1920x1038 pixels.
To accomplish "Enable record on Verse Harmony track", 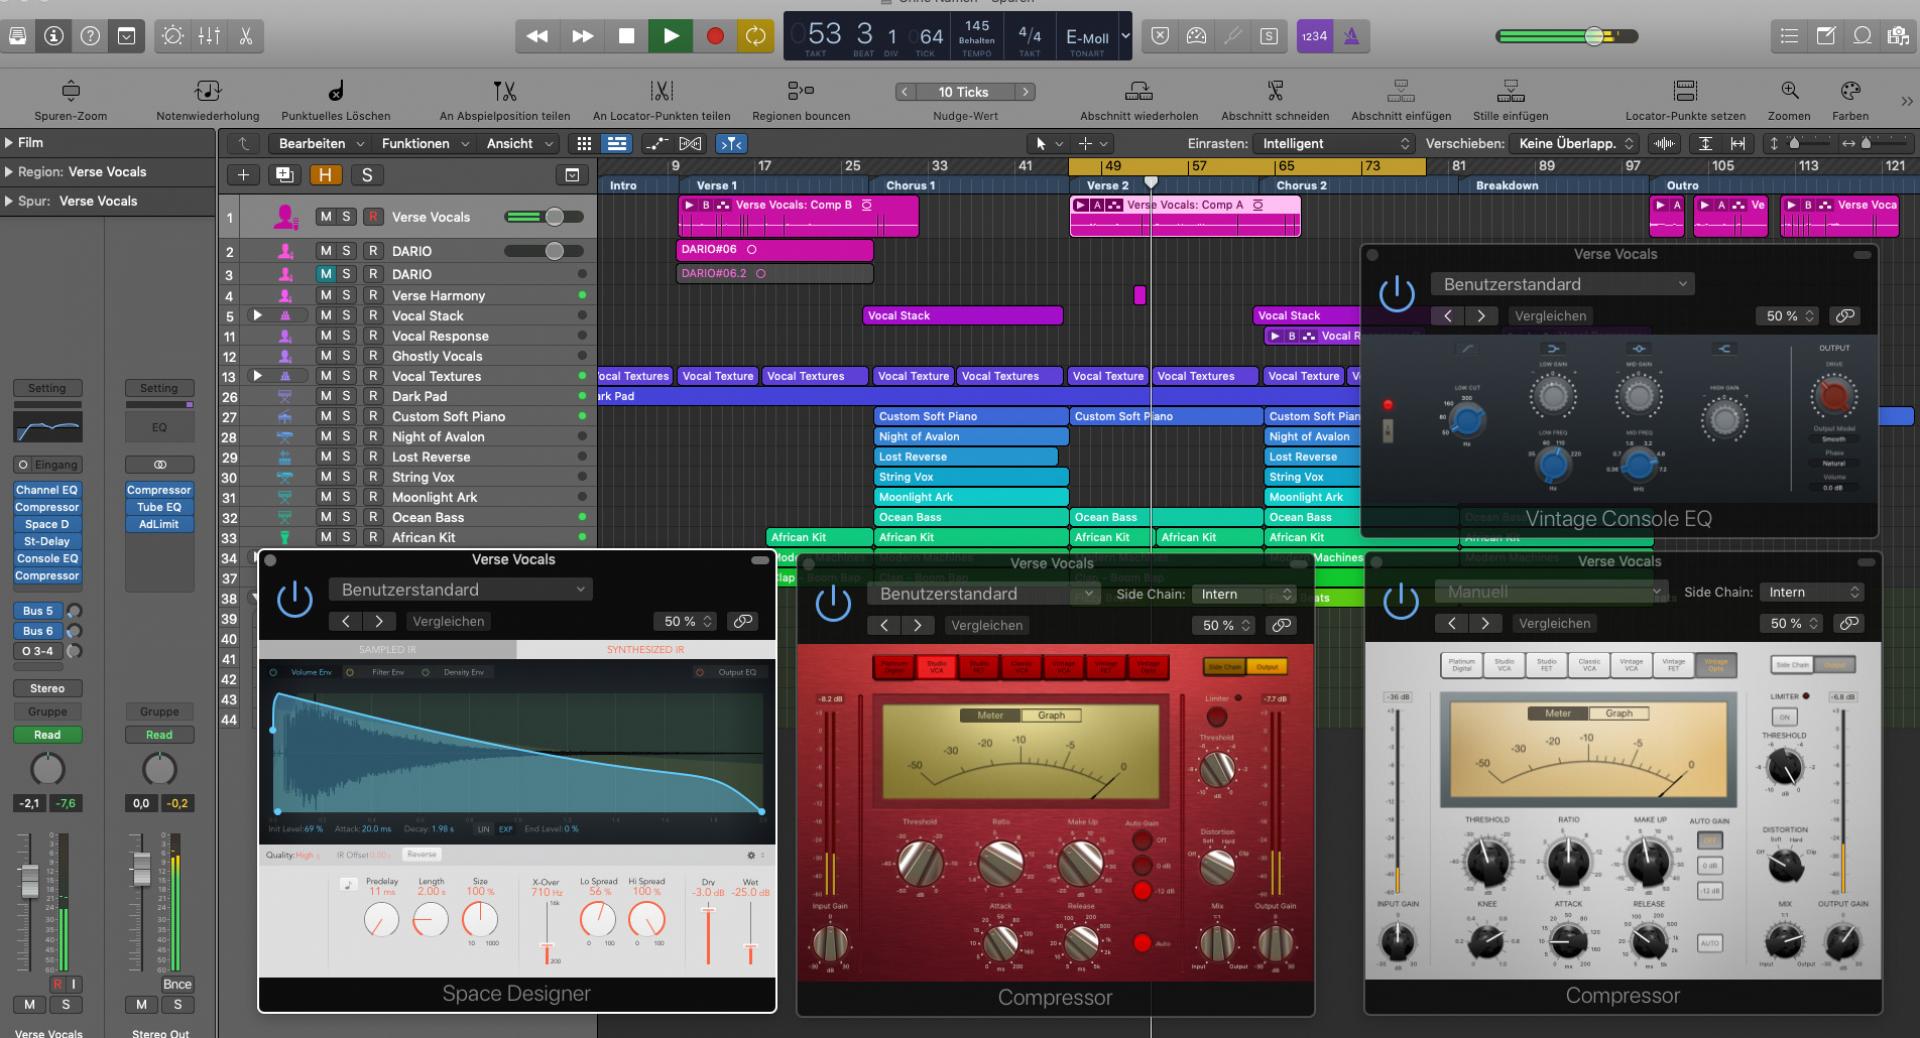I will (373, 295).
